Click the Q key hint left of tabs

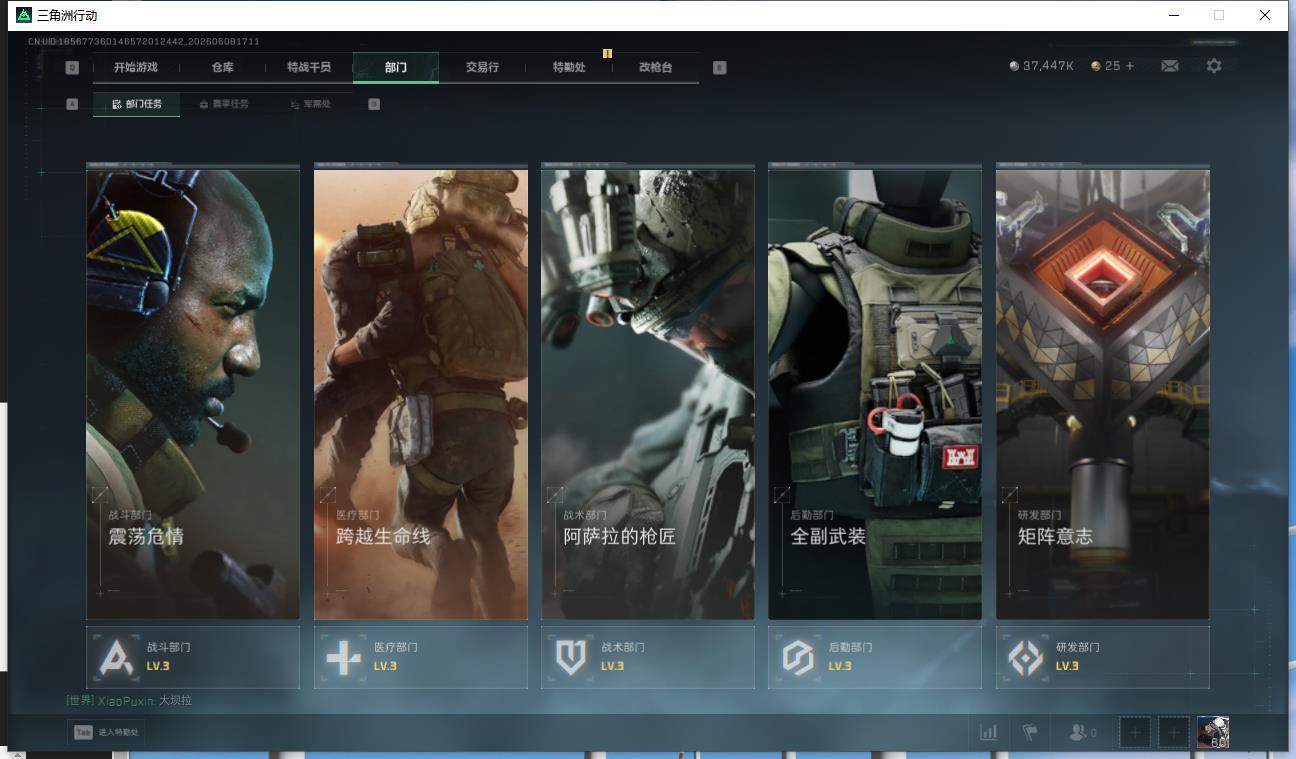tap(72, 68)
